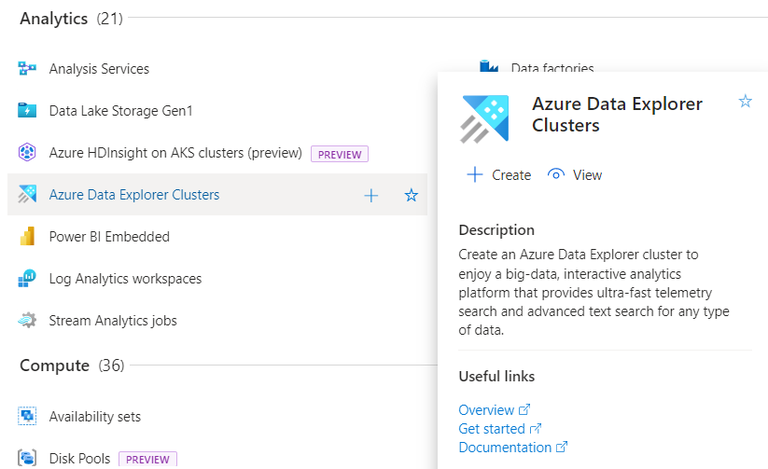Screen dimensions: 768x469
Task: Click the Availability sets icon
Action: coord(27,416)
